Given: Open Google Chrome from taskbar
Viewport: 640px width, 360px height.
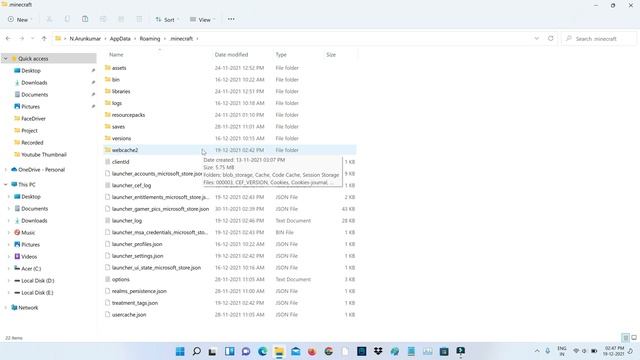Looking at the screenshot, I should tap(329, 351).
